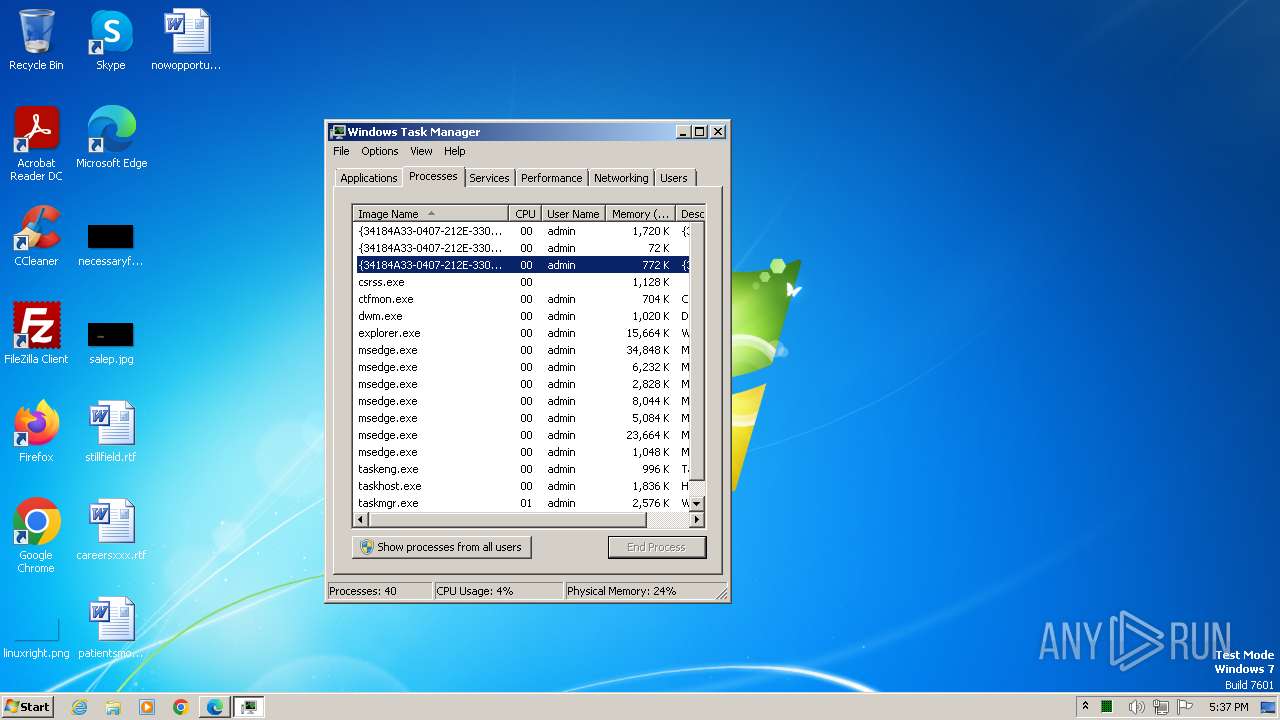The width and height of the screenshot is (1280, 720).
Task: Click the Task Manager taskbar button
Action: (x=249, y=707)
